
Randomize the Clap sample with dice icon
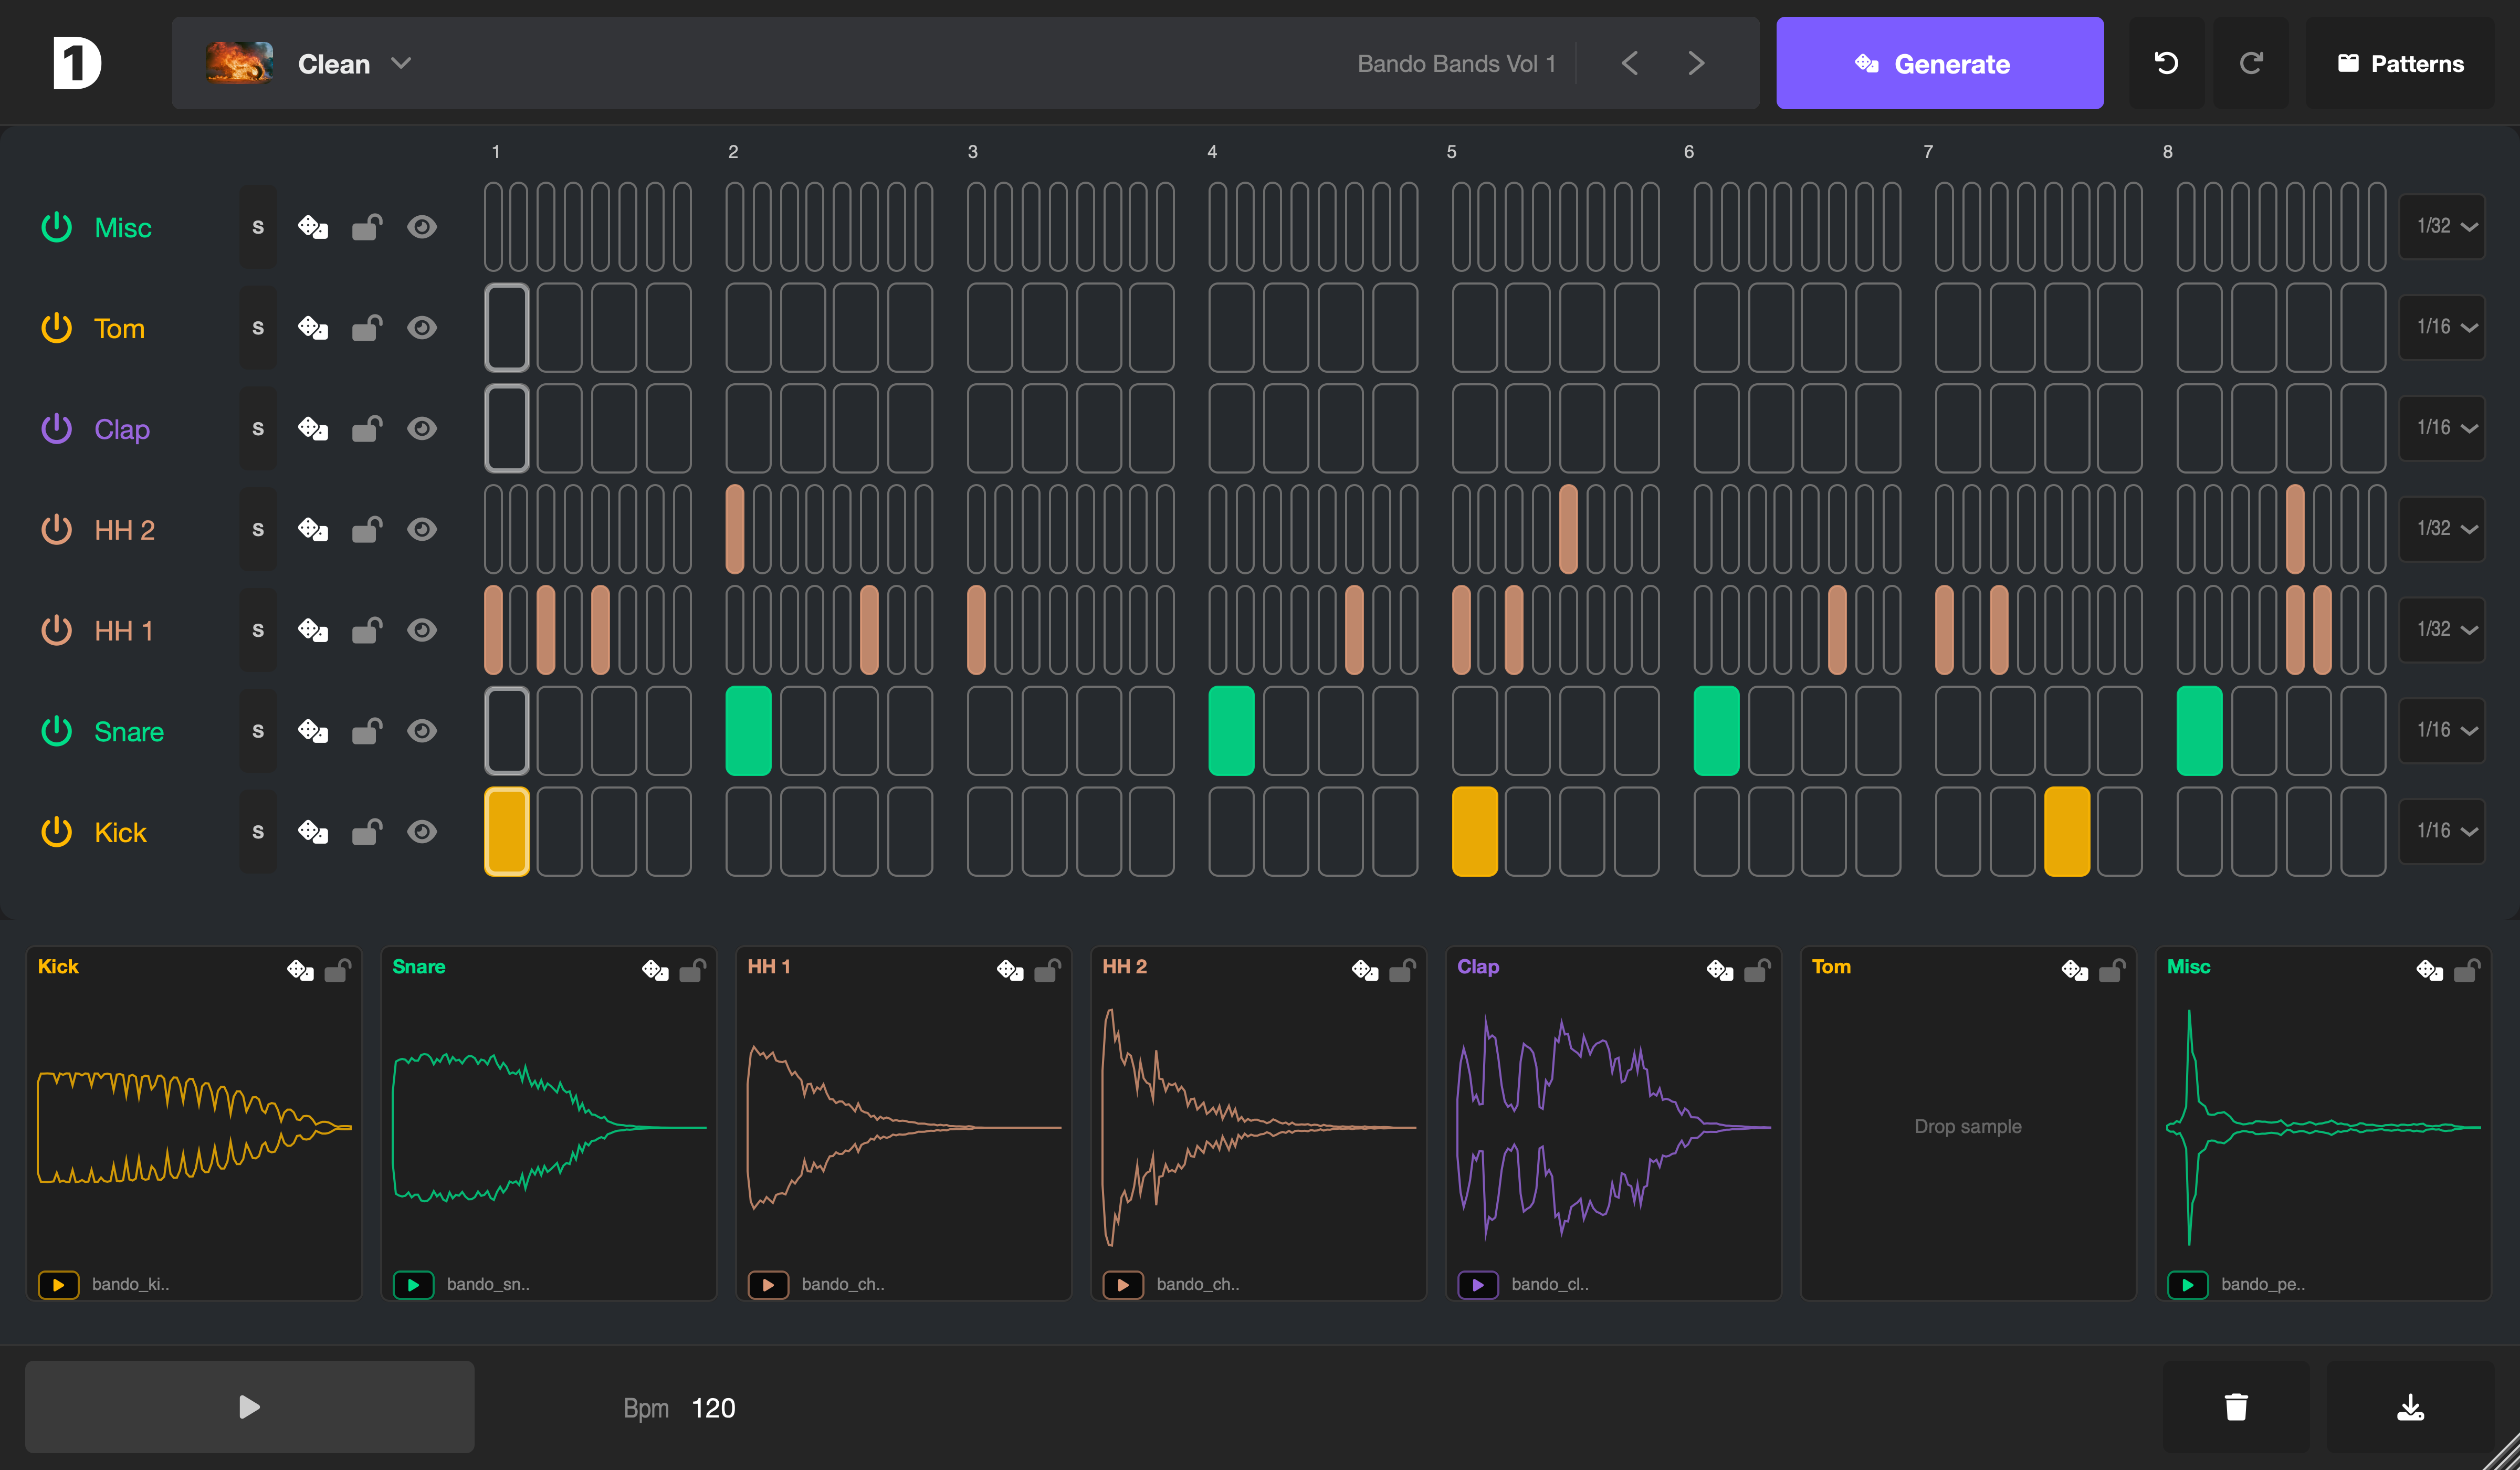click(1719, 970)
